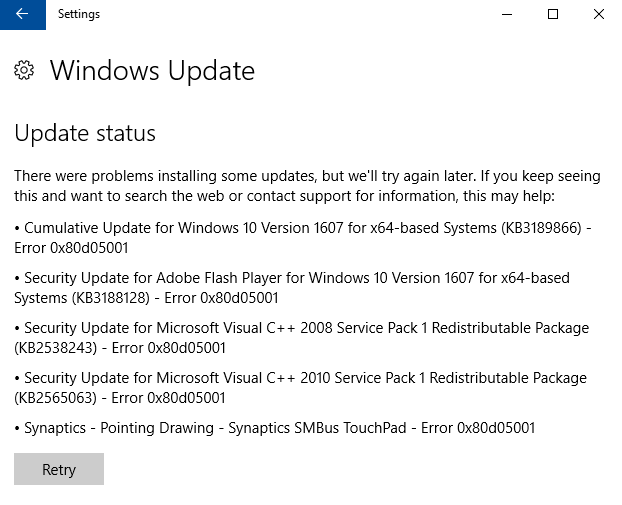Image resolution: width=622 pixels, height=505 pixels.
Task: Click the KB2565063 identifier text
Action: coord(56,398)
